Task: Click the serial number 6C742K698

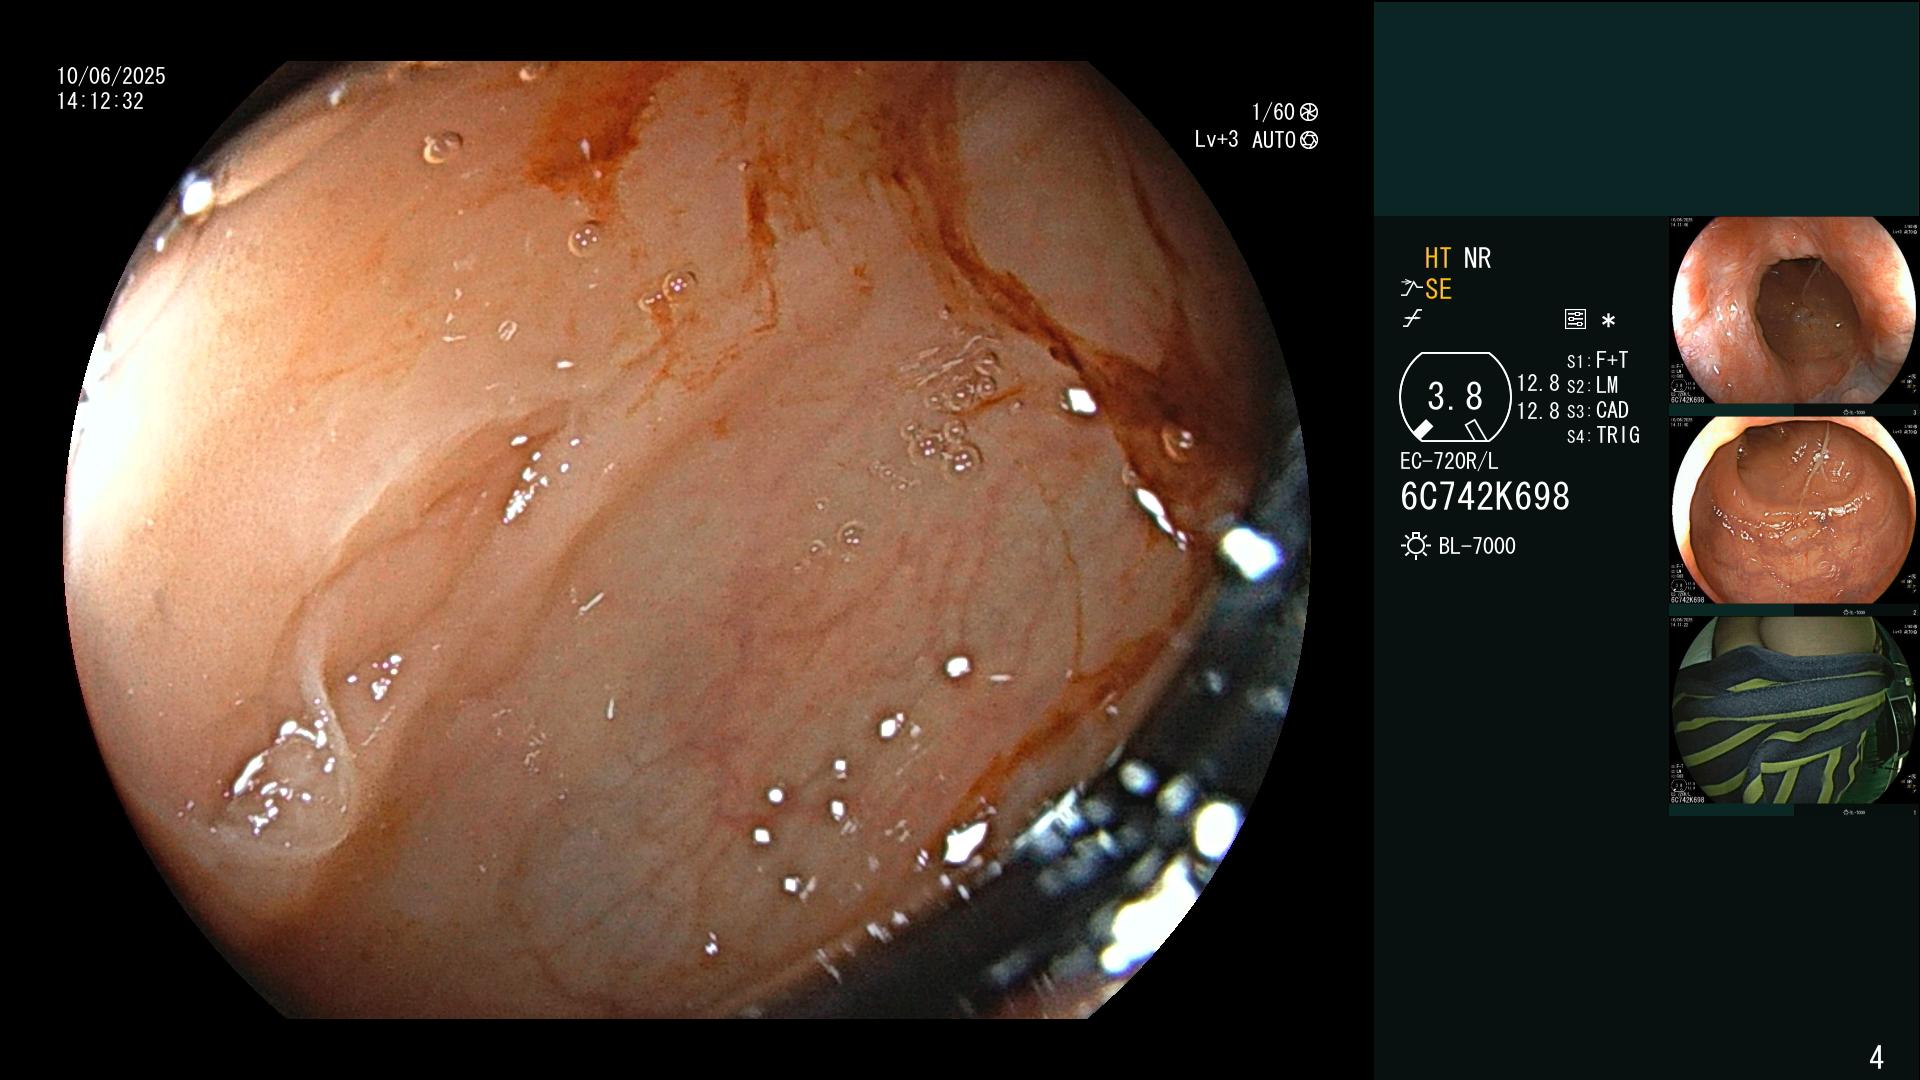Action: [x=1485, y=497]
